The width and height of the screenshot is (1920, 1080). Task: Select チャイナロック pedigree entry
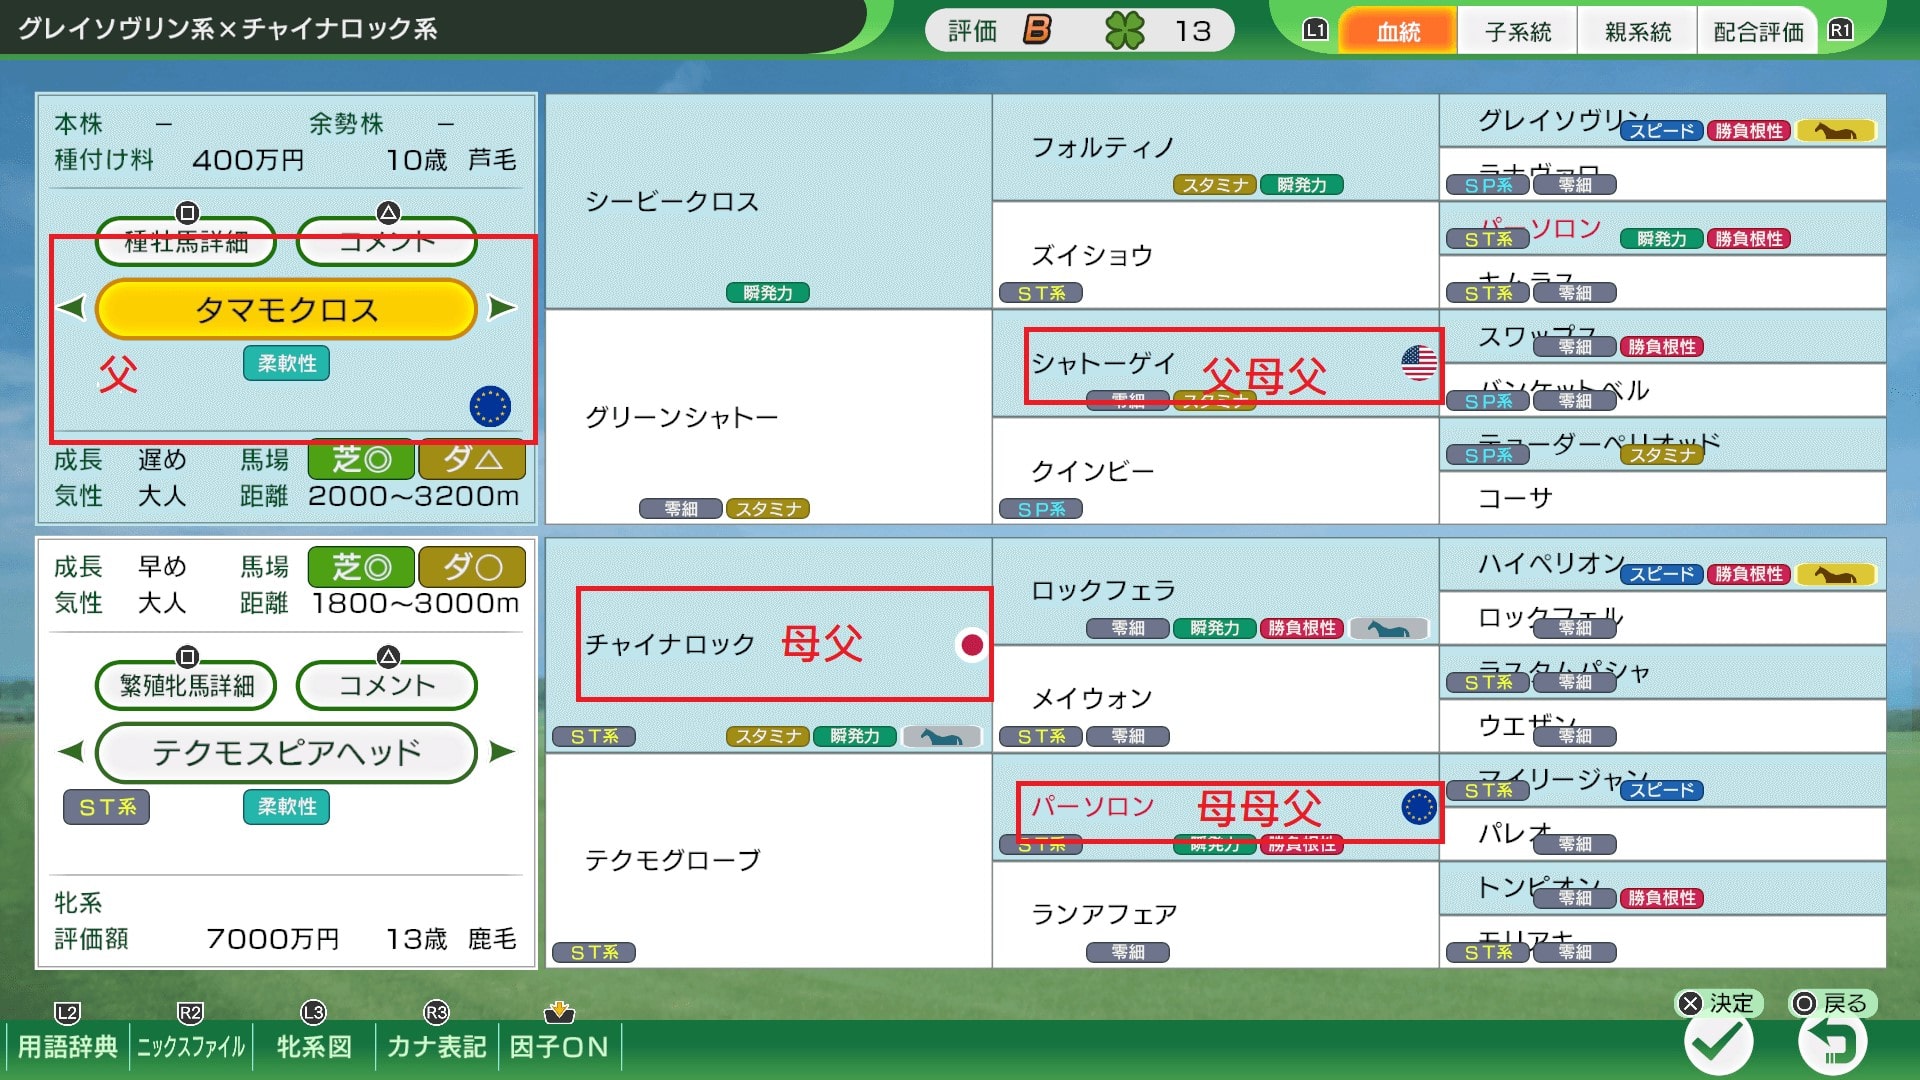click(768, 645)
